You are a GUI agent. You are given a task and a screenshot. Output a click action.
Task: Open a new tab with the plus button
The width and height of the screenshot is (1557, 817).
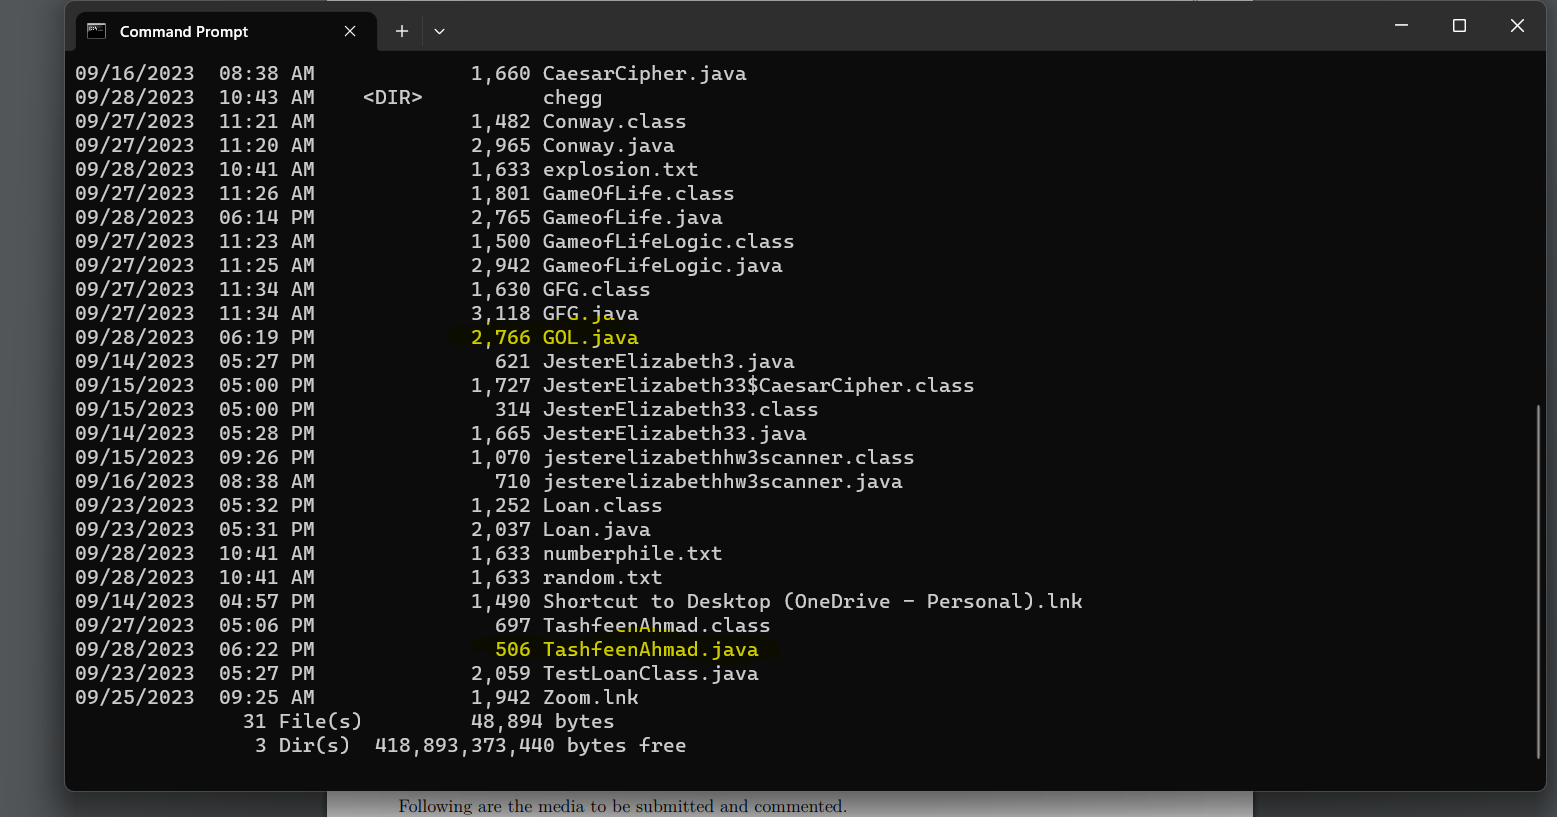pos(401,31)
